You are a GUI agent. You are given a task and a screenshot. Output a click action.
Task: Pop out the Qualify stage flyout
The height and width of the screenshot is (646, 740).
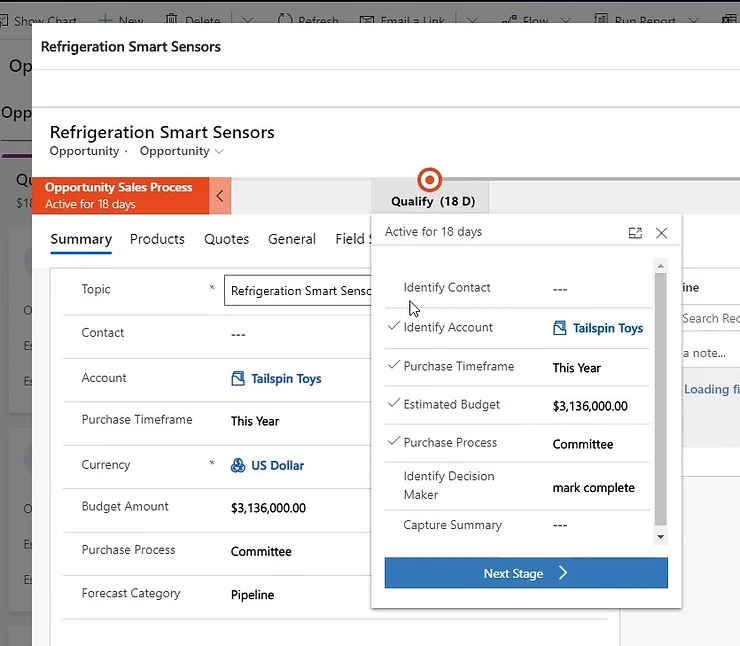click(635, 233)
